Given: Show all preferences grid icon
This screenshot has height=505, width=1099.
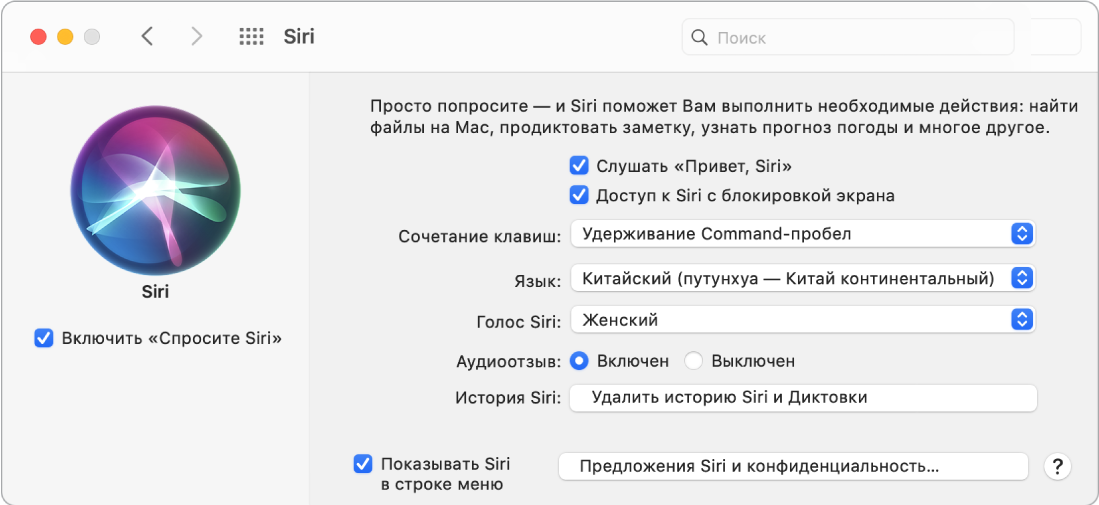Looking at the screenshot, I should click(251, 37).
